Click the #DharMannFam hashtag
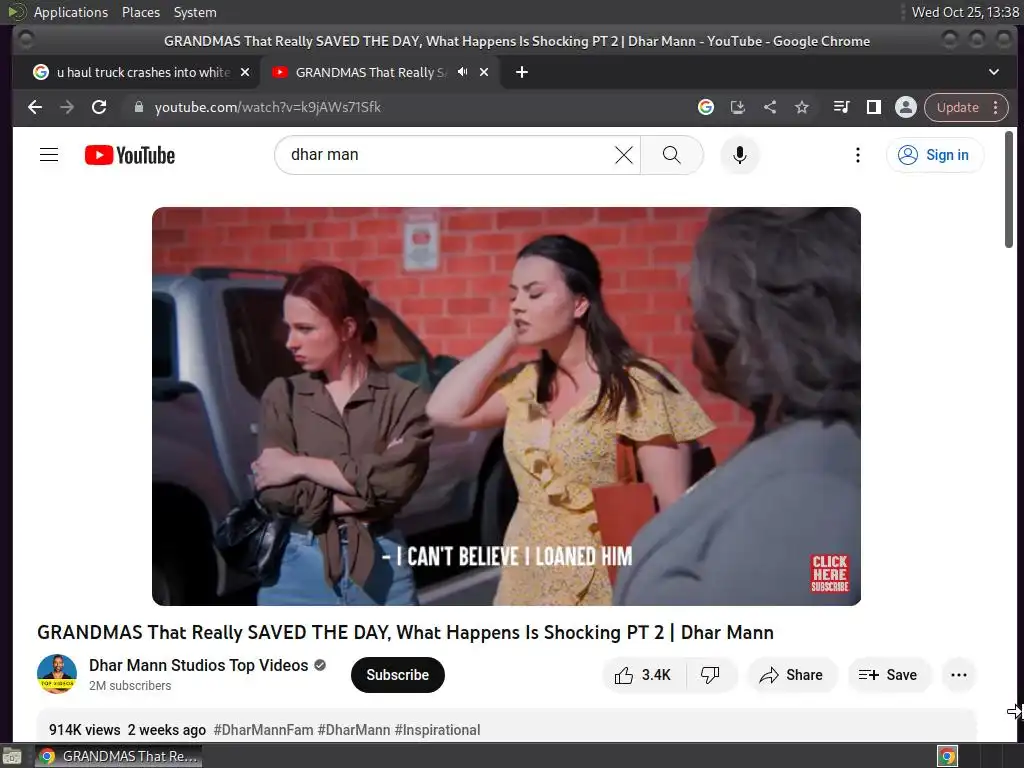This screenshot has height=768, width=1024. click(263, 729)
